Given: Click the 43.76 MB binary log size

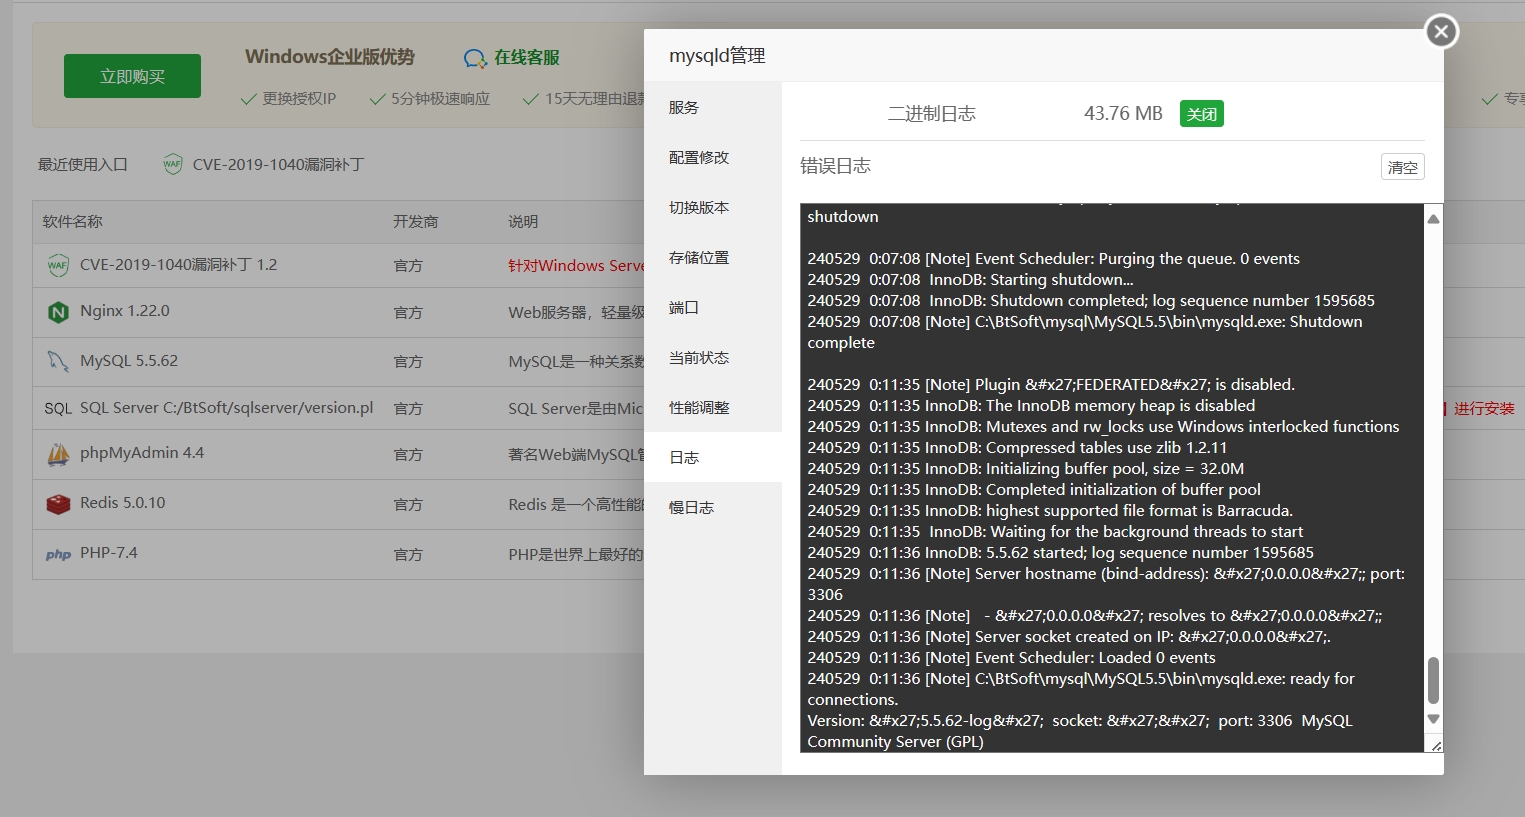Looking at the screenshot, I should click(x=1123, y=114).
